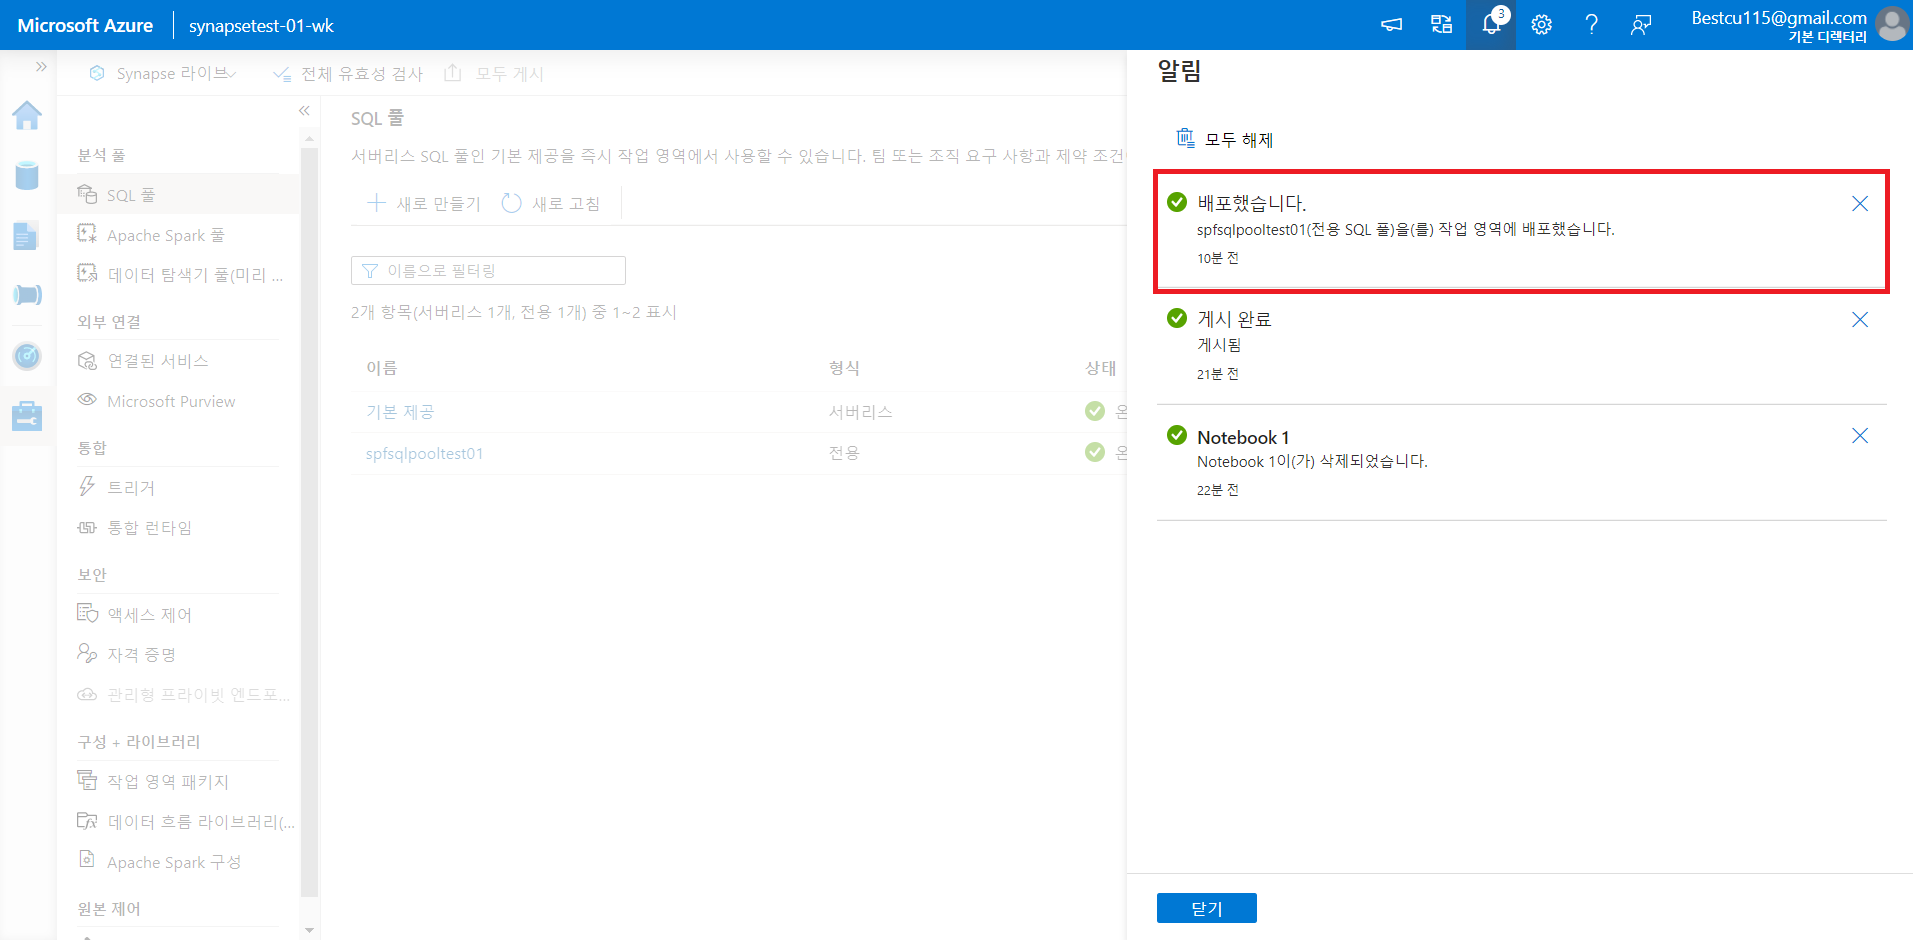Open the help question mark icon
Viewport: 1913px width, 940px height.
pos(1591,25)
